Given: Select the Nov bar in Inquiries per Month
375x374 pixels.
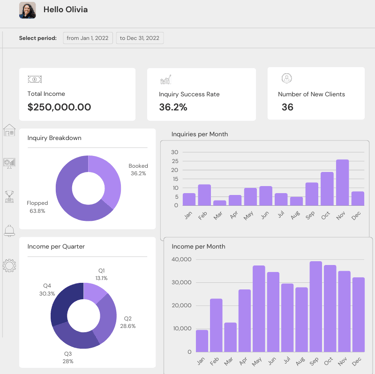Looking at the screenshot, I should (342, 183).
